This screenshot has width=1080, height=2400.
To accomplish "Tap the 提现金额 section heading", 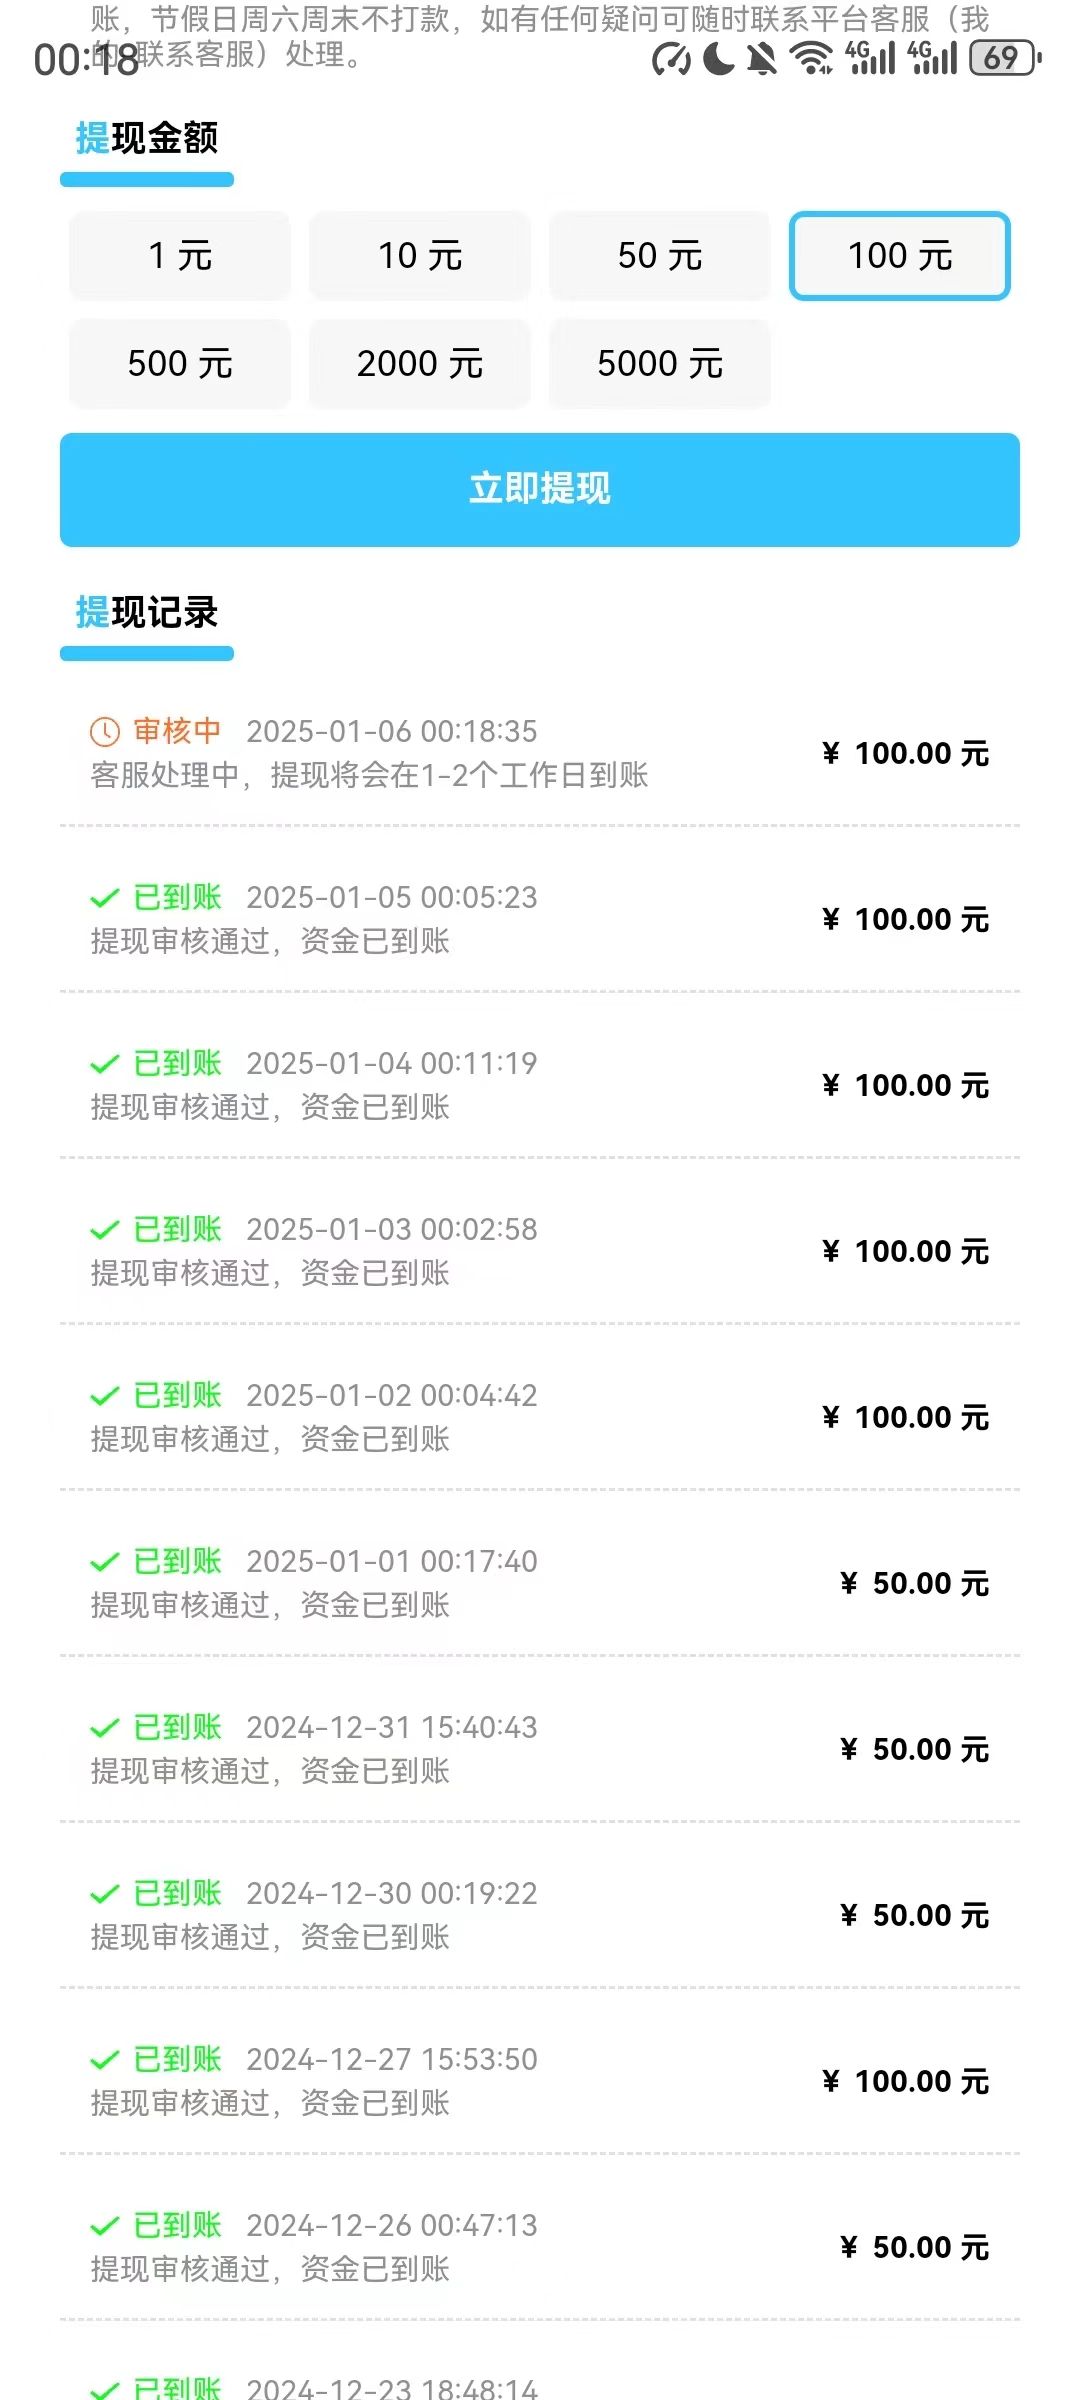I will (x=147, y=139).
